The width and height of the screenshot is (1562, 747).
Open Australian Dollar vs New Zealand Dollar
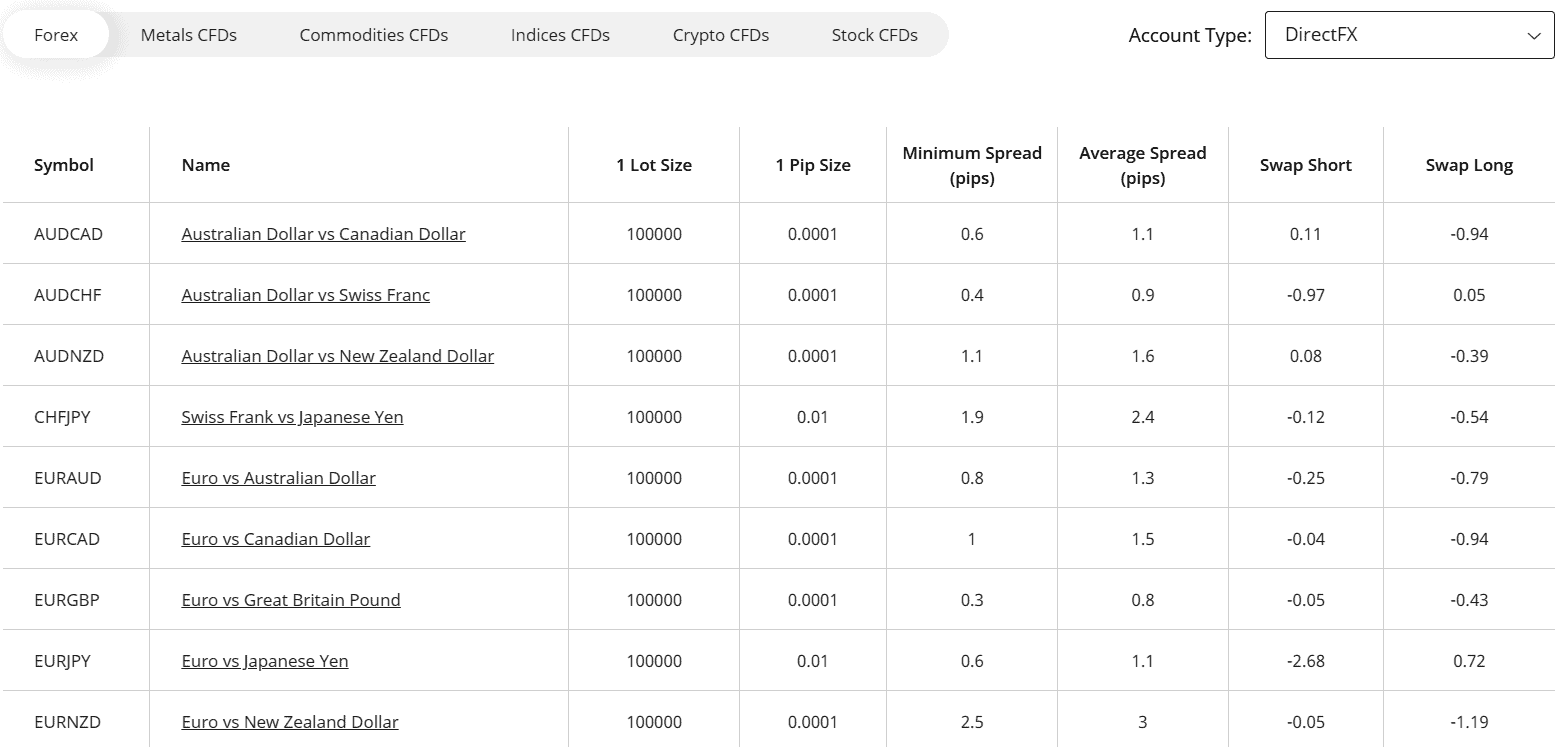tap(337, 356)
